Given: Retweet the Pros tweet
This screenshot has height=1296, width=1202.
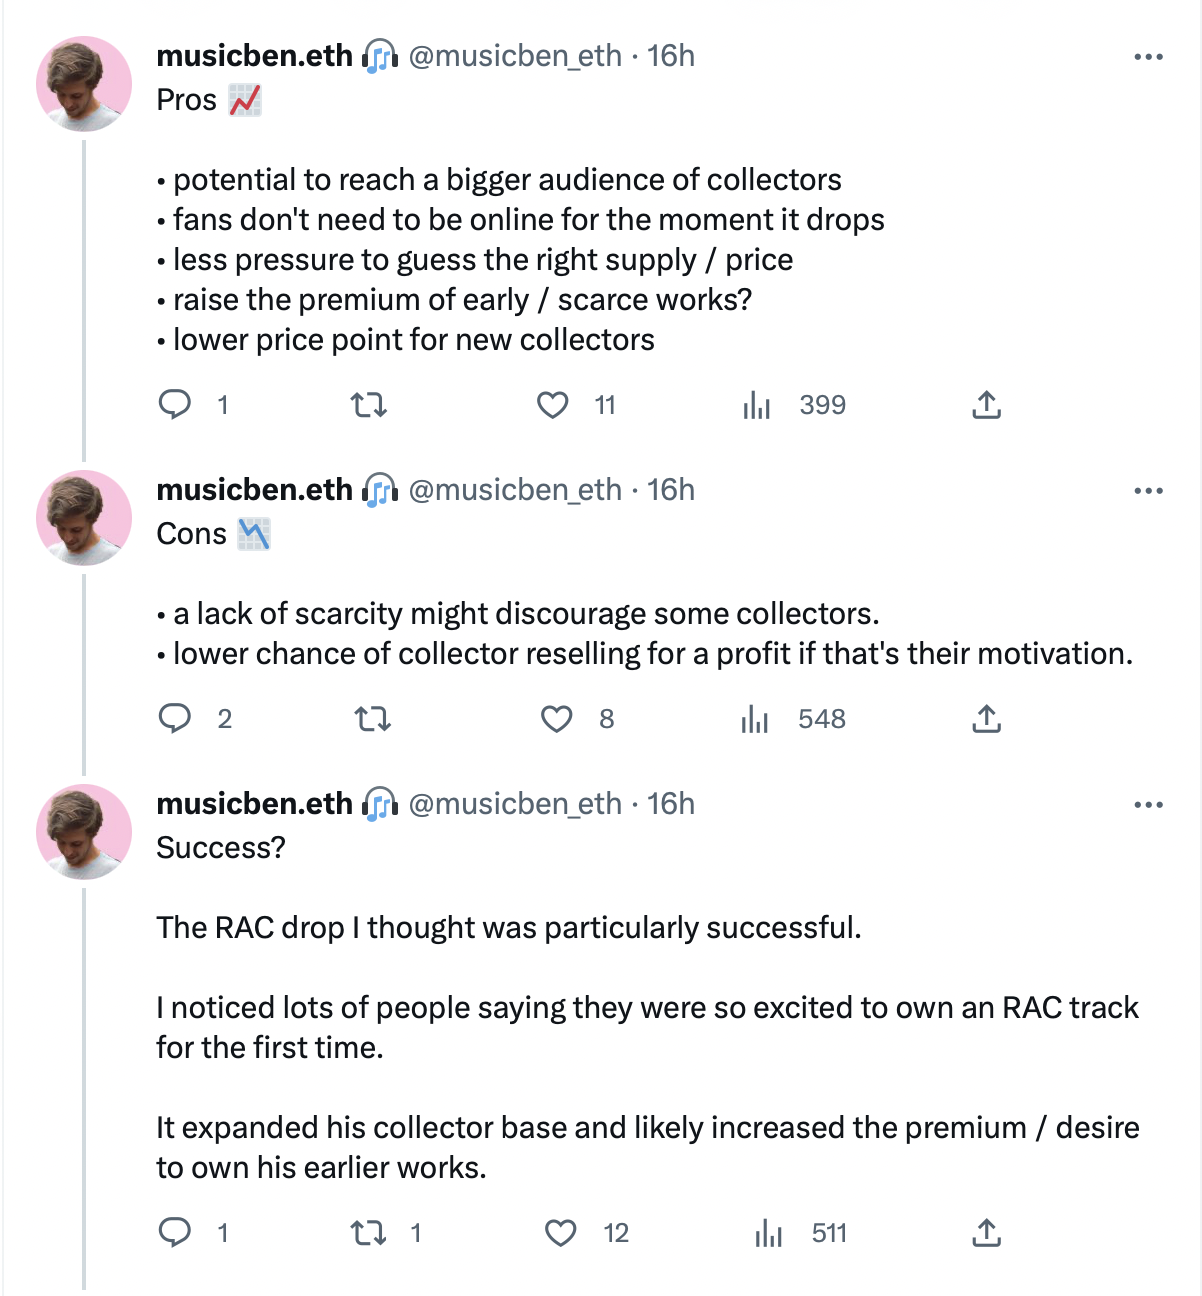Looking at the screenshot, I should click(369, 405).
